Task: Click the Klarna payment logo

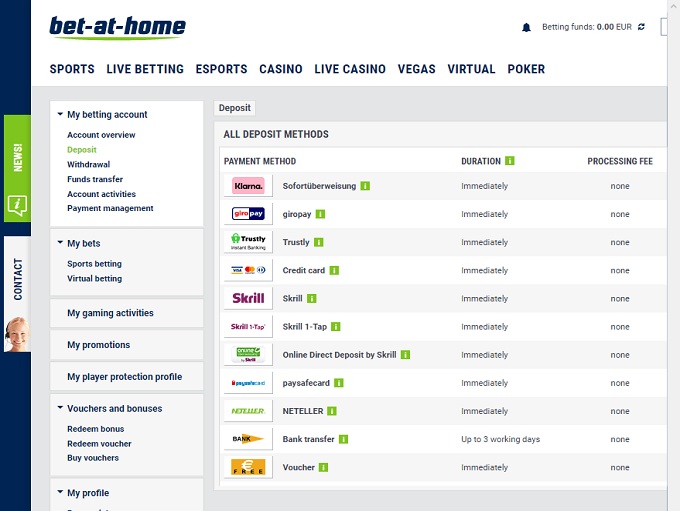Action: pyautogui.click(x=247, y=186)
